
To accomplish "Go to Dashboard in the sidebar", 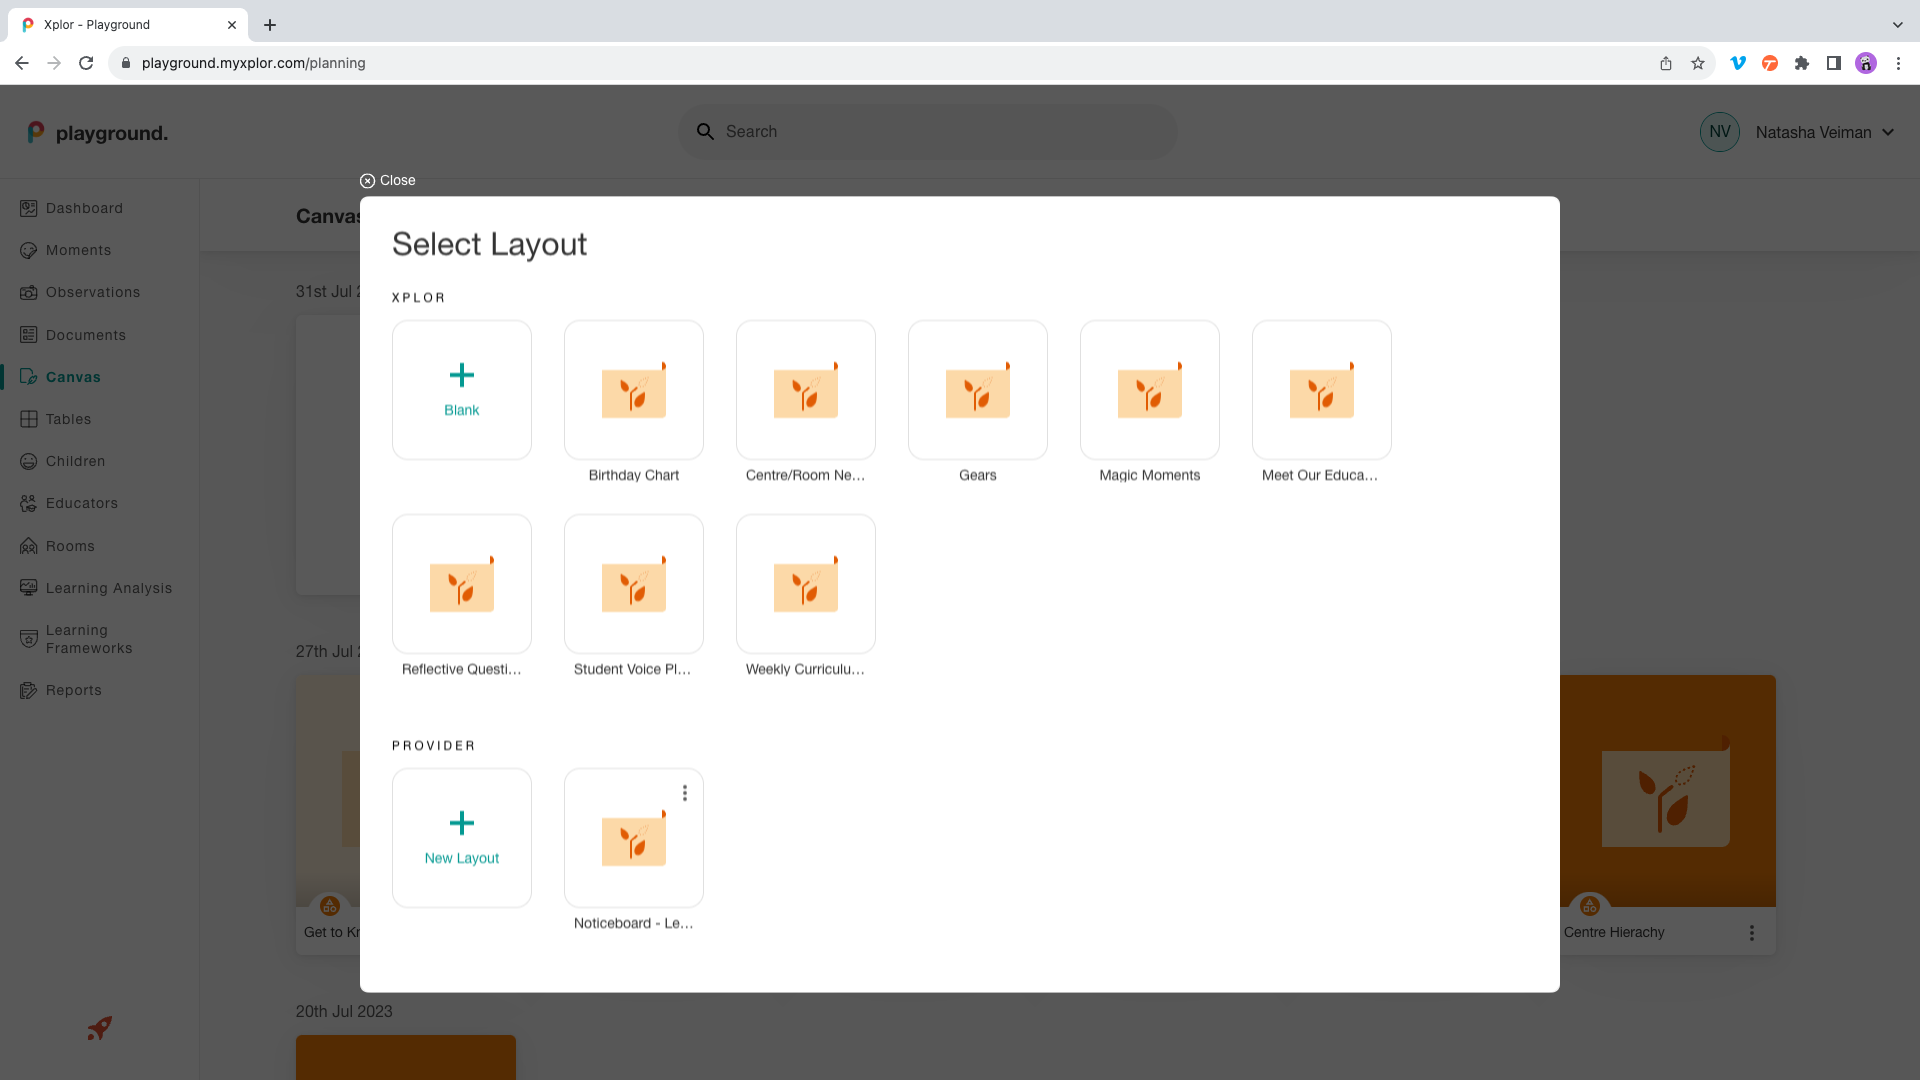I will [x=84, y=208].
